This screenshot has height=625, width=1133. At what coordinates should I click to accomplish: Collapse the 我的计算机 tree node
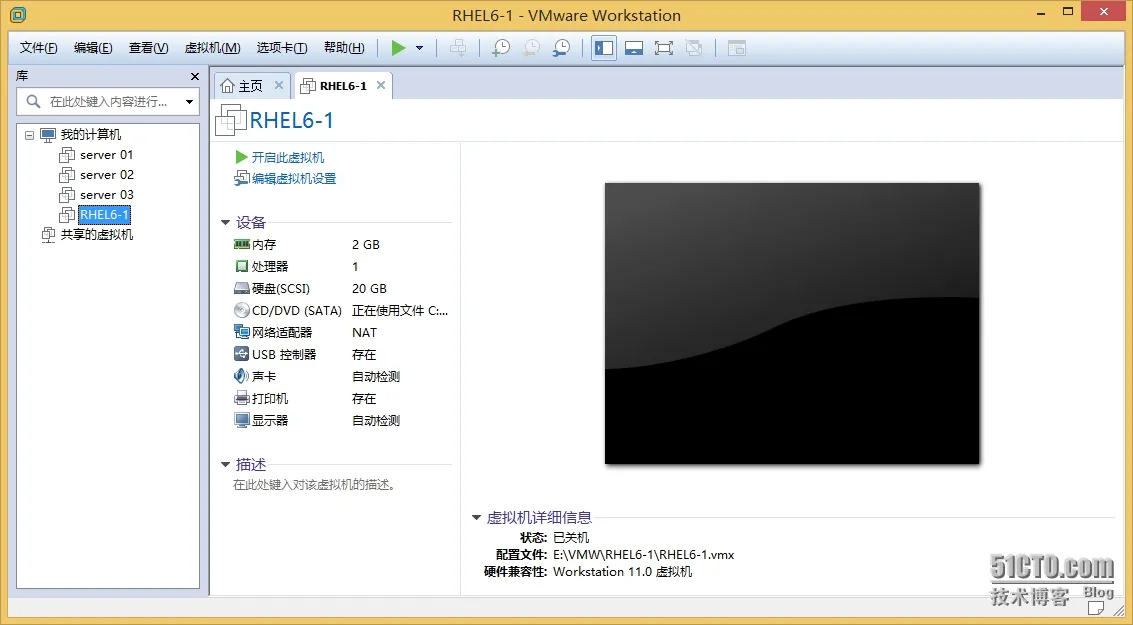click(30, 135)
